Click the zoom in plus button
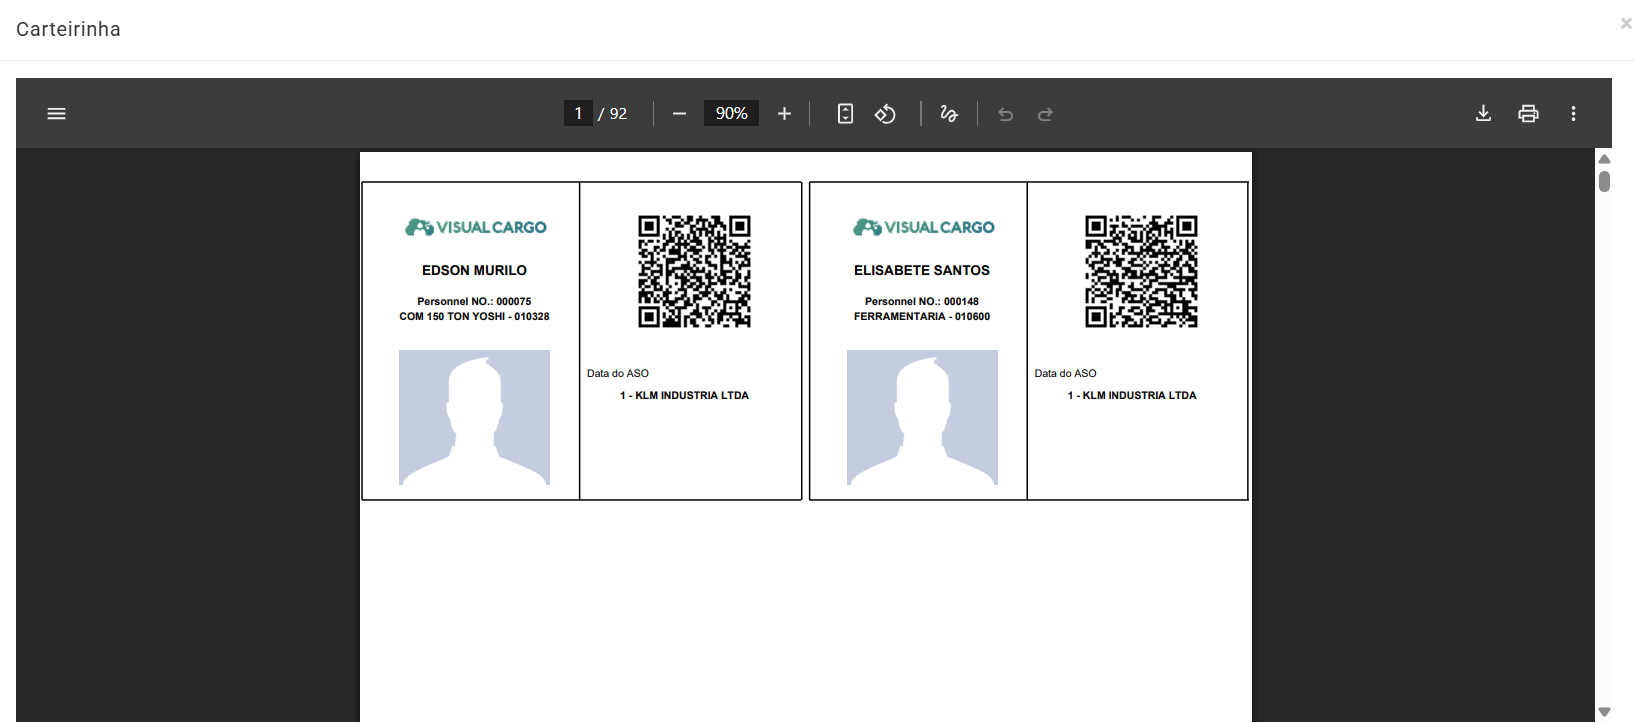1635x723 pixels. 784,114
